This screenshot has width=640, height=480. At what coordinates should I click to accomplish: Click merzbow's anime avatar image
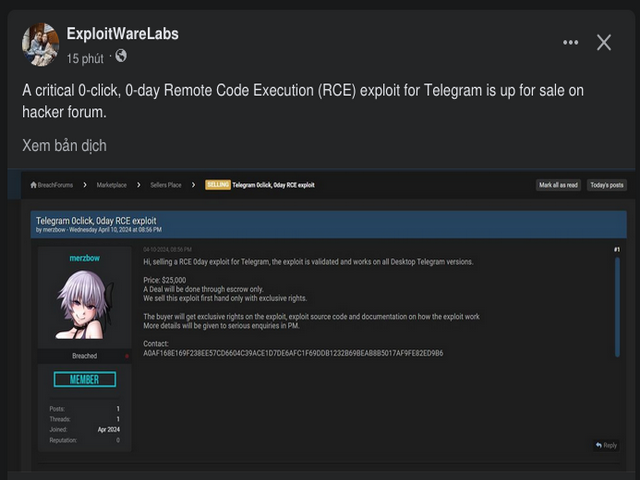click(84, 305)
